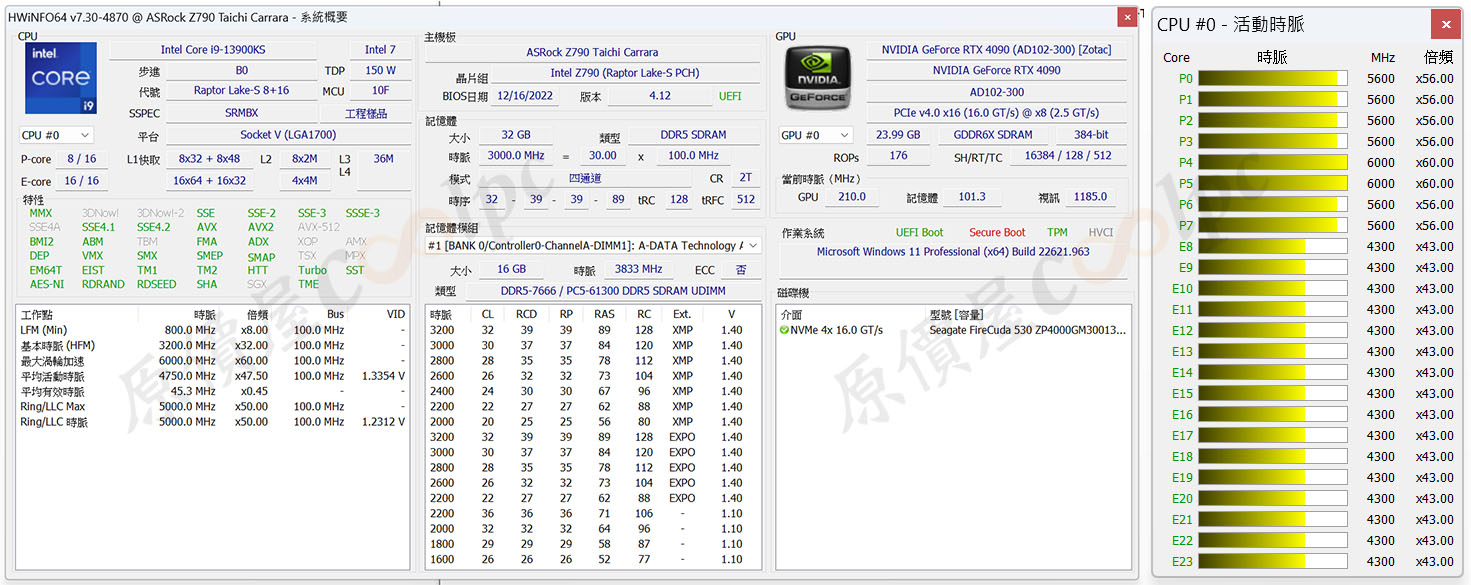Click the Ring/LLC Max row
The image size is (1471, 585).
coord(213,407)
